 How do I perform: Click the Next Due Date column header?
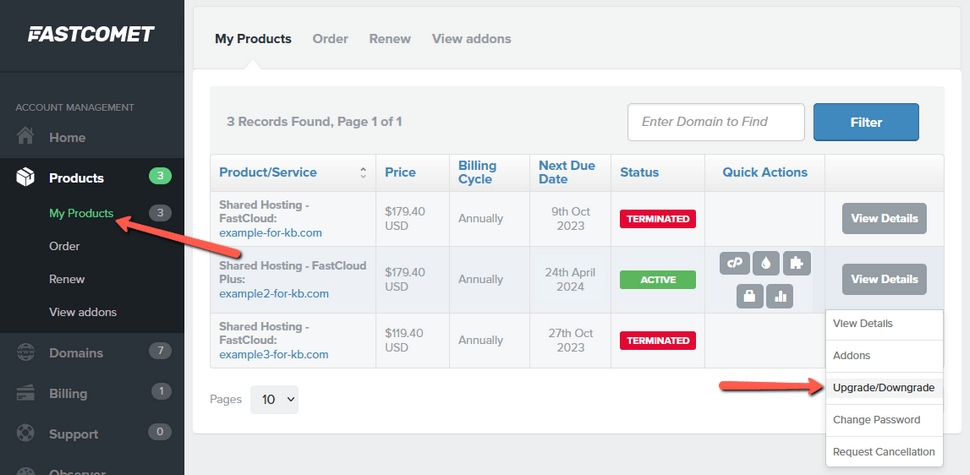point(567,173)
